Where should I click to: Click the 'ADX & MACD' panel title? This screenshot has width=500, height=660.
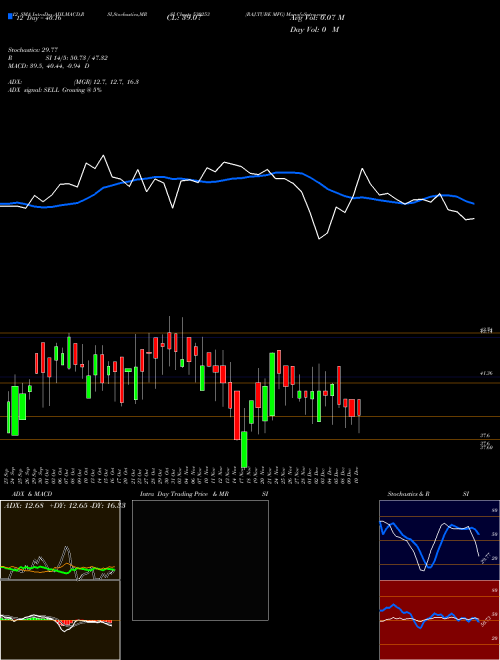(32, 494)
